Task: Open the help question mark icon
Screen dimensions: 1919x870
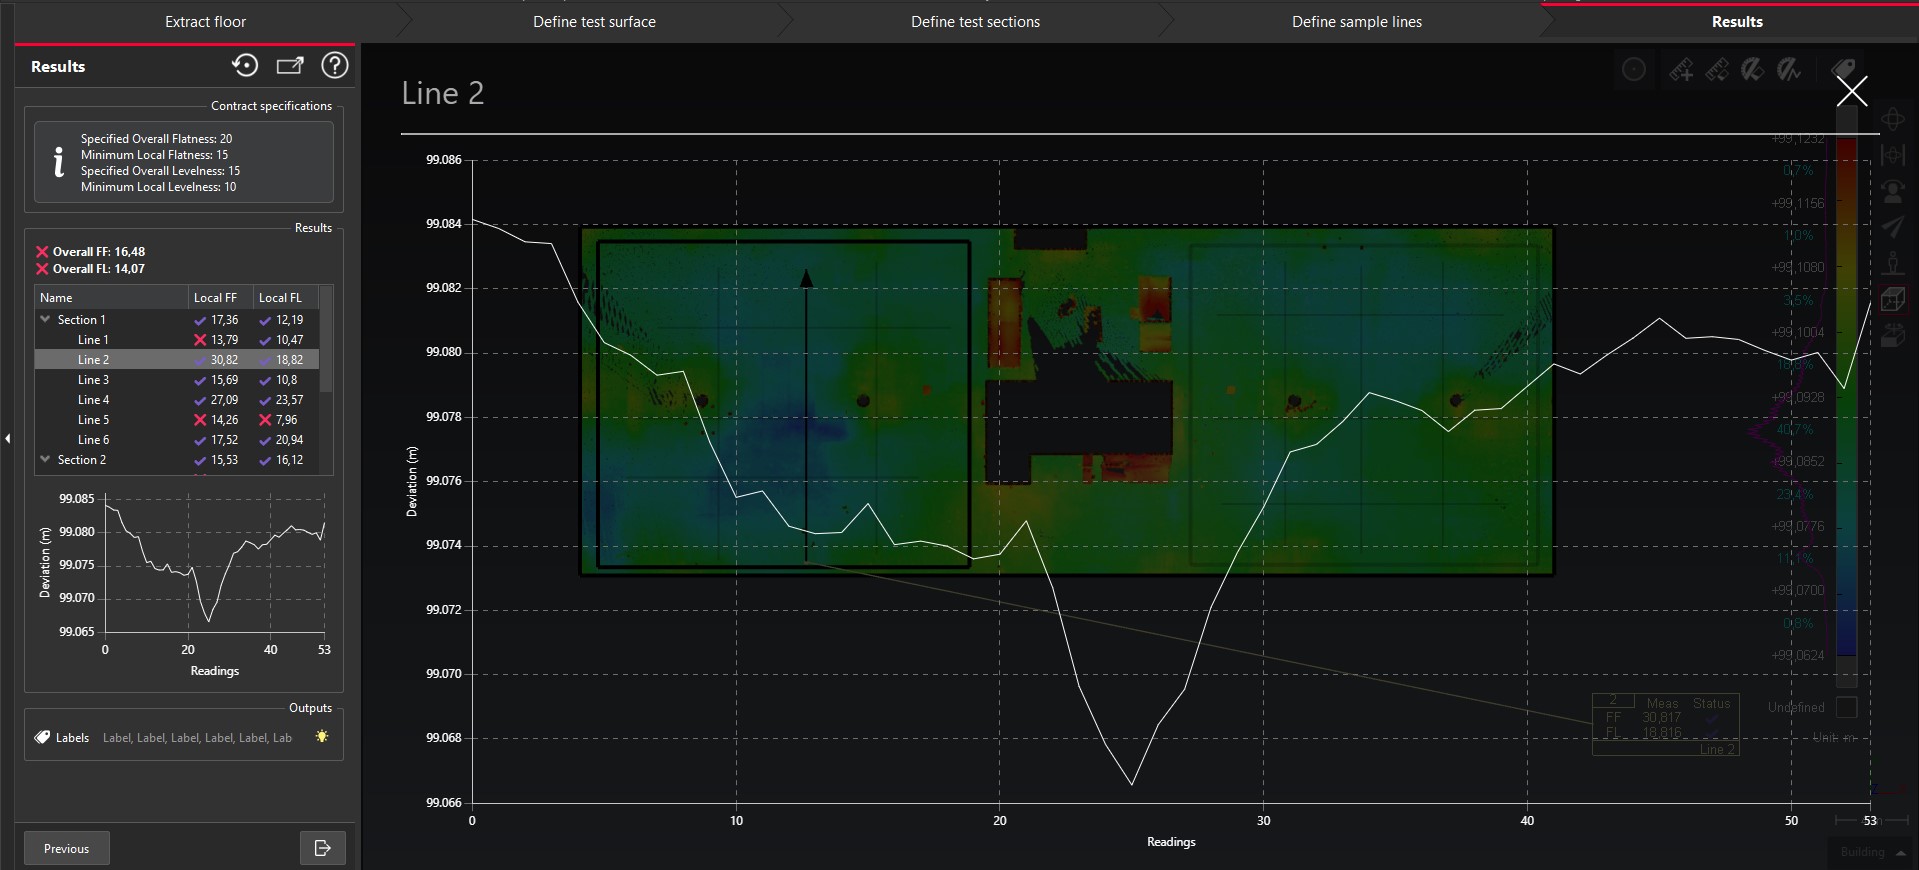Action: pyautogui.click(x=335, y=66)
